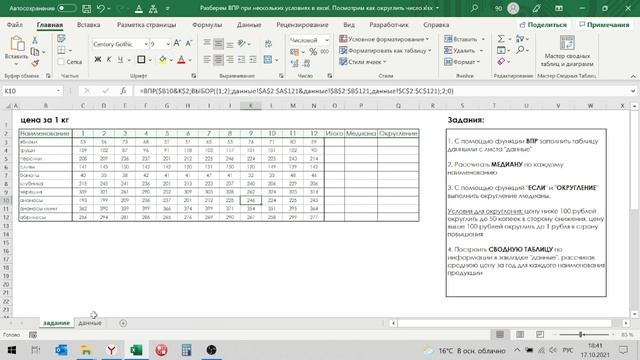Screen dimensions: 640x360
Task: Switch to the данные sheet tab
Action: point(90,323)
